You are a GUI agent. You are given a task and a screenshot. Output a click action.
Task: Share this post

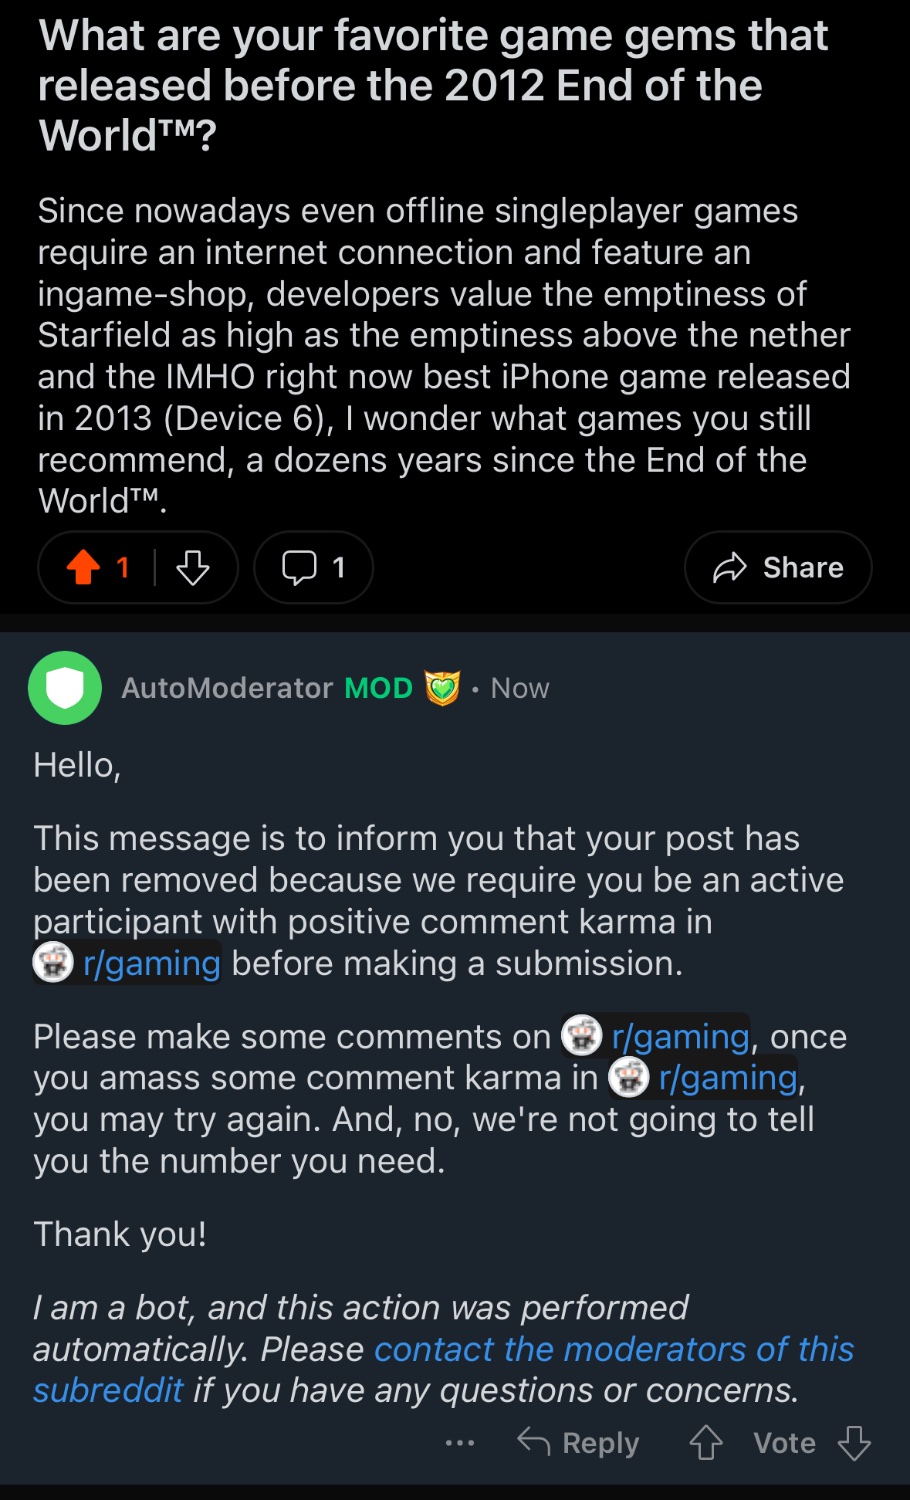[x=778, y=568]
